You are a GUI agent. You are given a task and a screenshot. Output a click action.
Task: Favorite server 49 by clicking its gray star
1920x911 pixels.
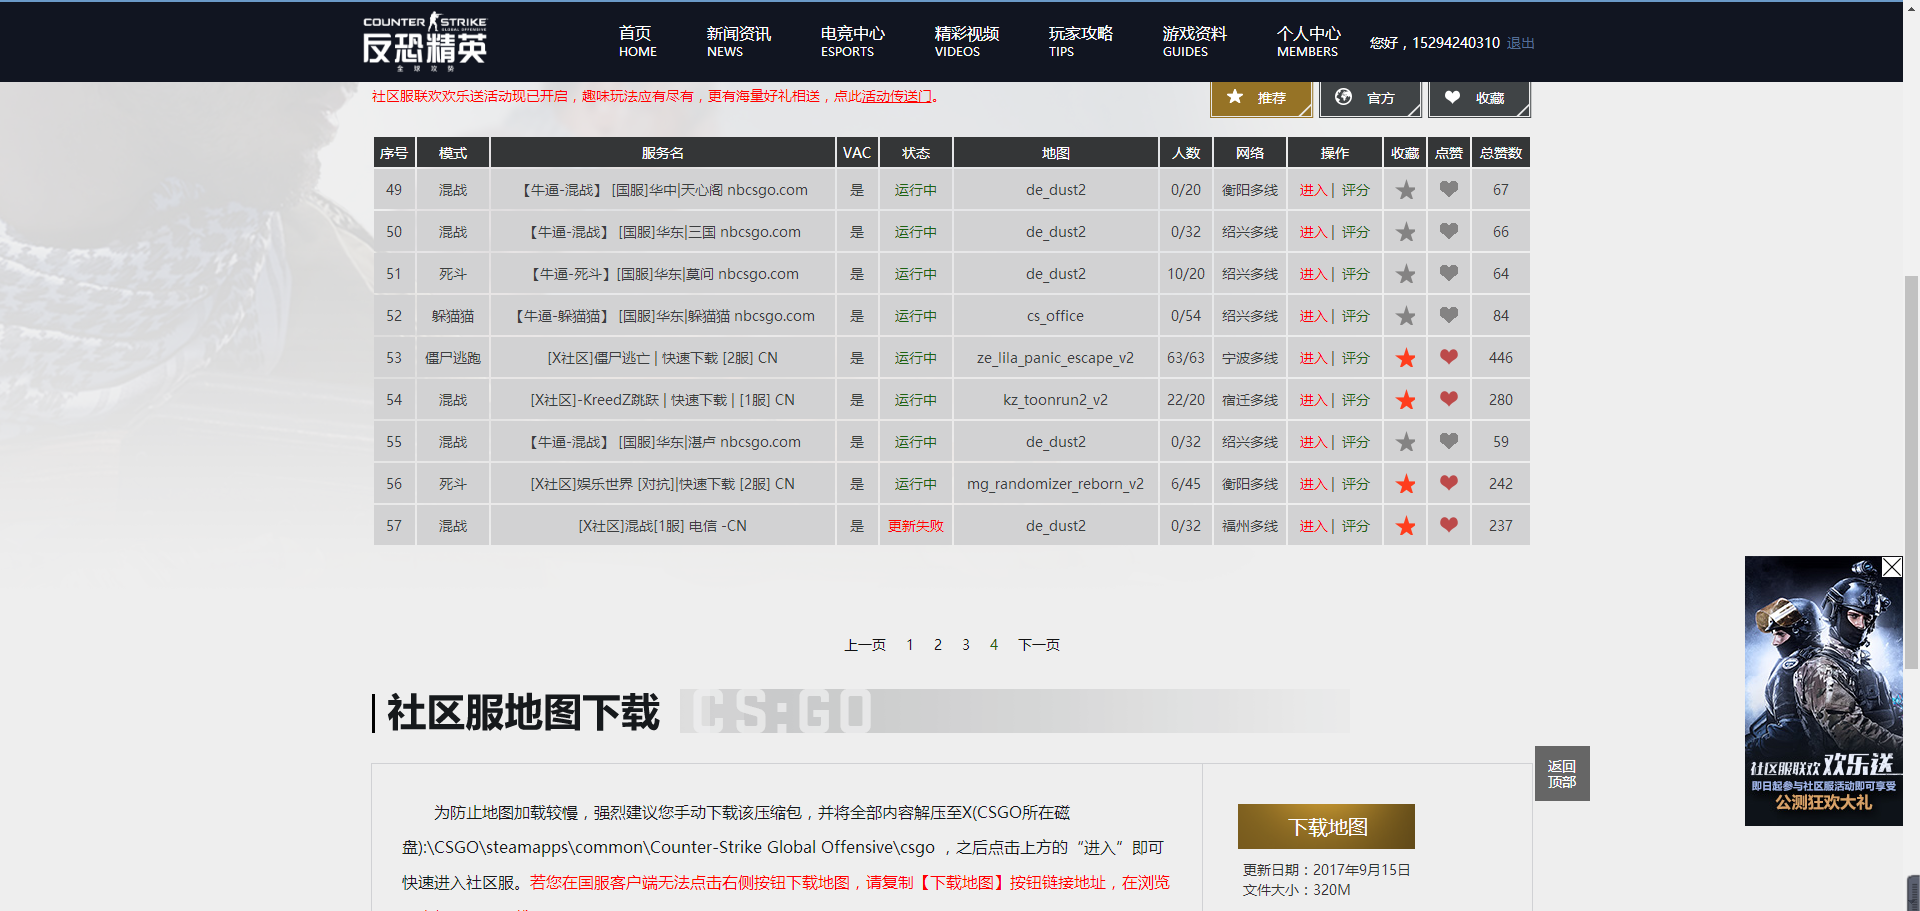click(x=1404, y=189)
